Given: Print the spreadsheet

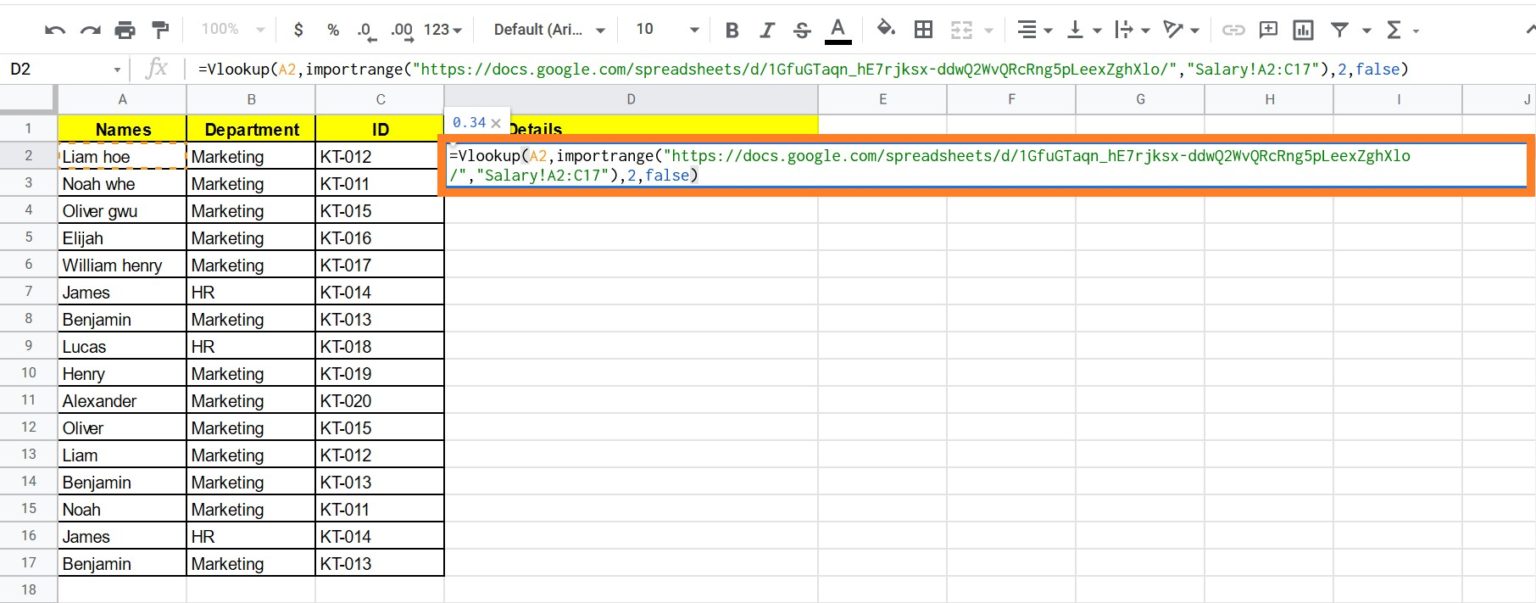Looking at the screenshot, I should coord(125,30).
